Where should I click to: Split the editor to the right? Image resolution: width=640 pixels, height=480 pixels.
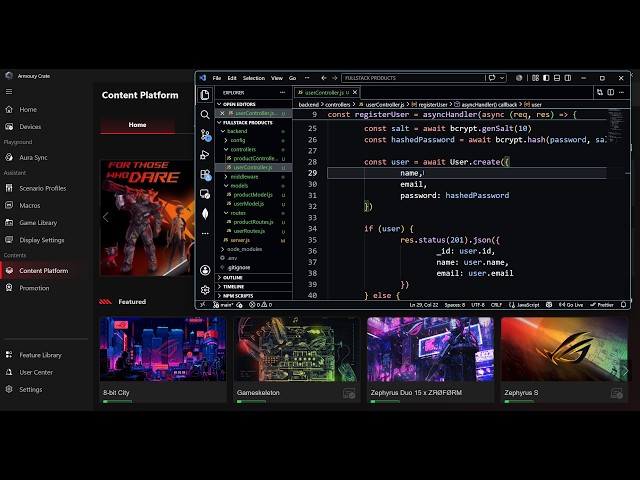coord(611,93)
